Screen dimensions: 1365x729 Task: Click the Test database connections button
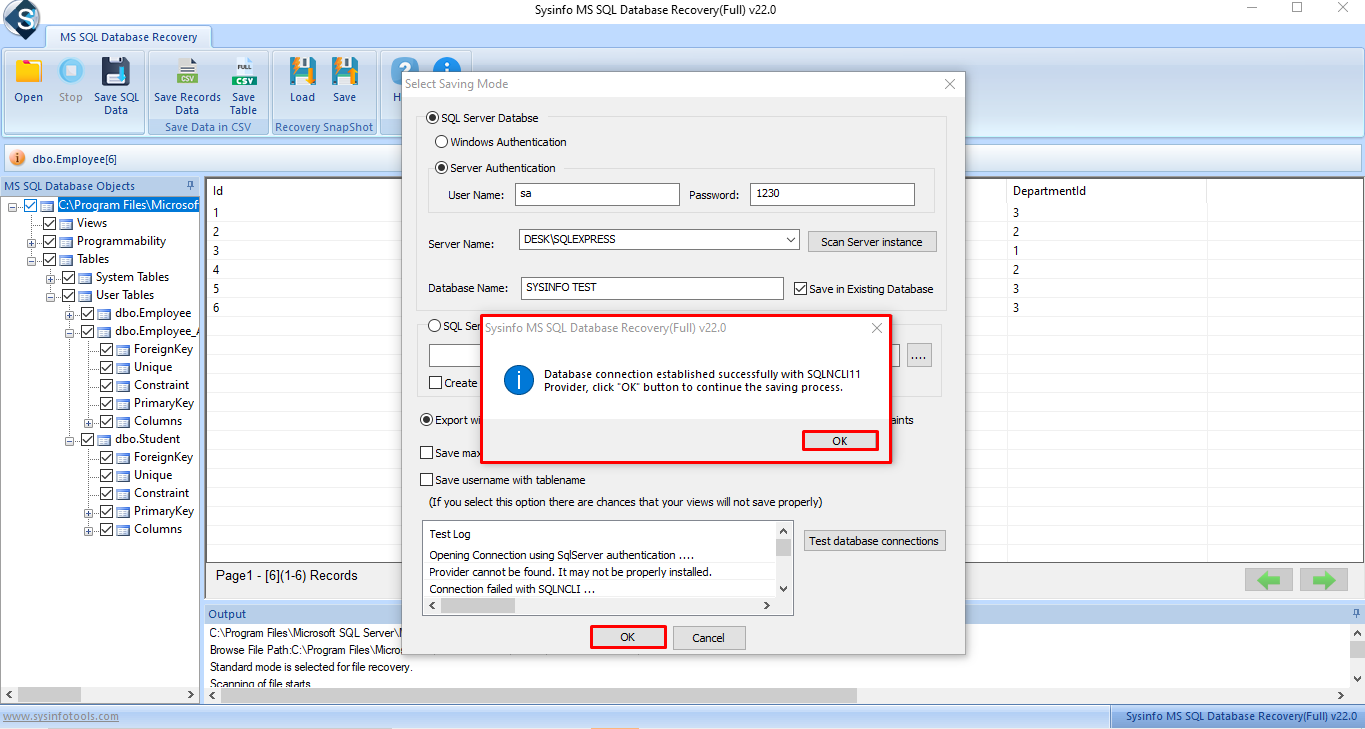(x=874, y=541)
